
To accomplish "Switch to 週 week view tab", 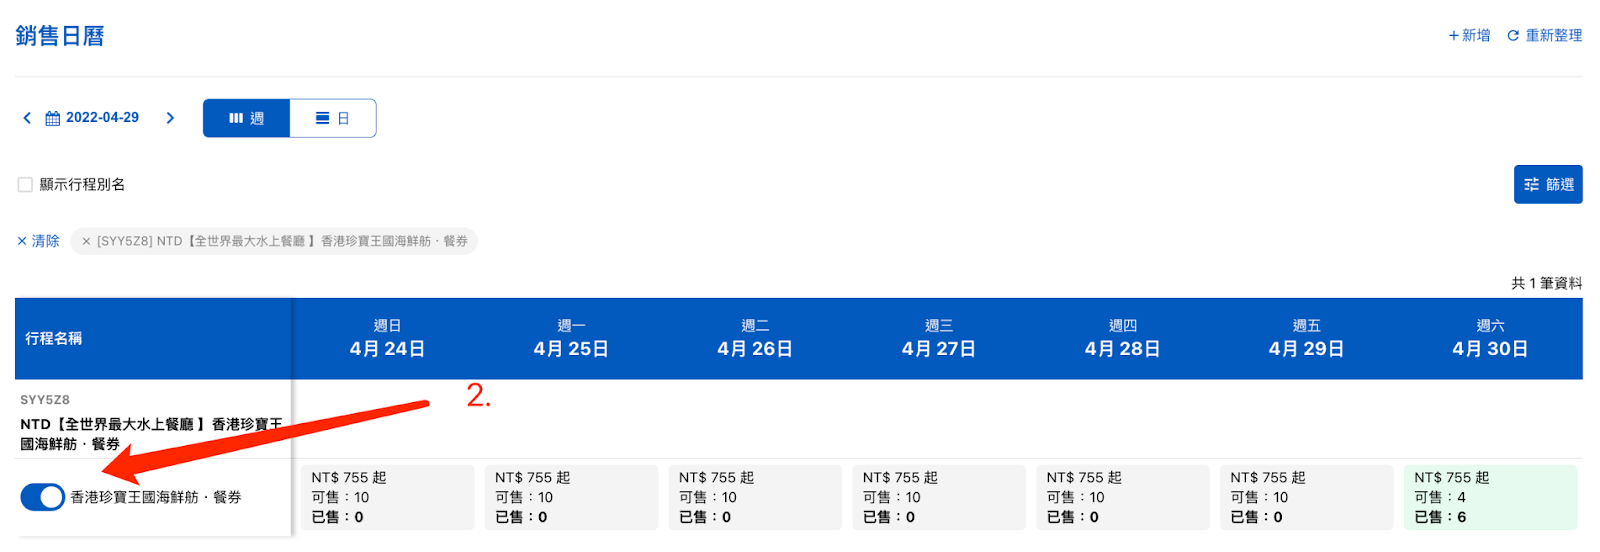I will [x=246, y=118].
